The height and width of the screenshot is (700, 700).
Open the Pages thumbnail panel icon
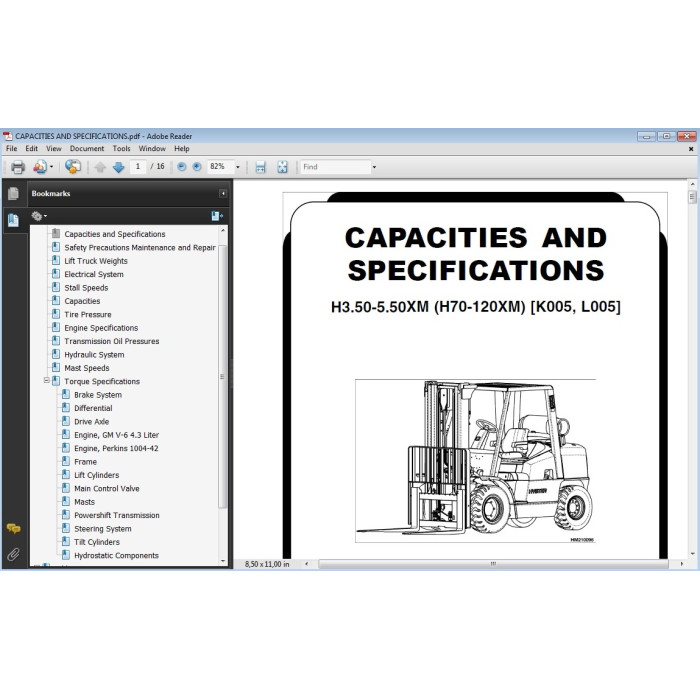coord(13,193)
